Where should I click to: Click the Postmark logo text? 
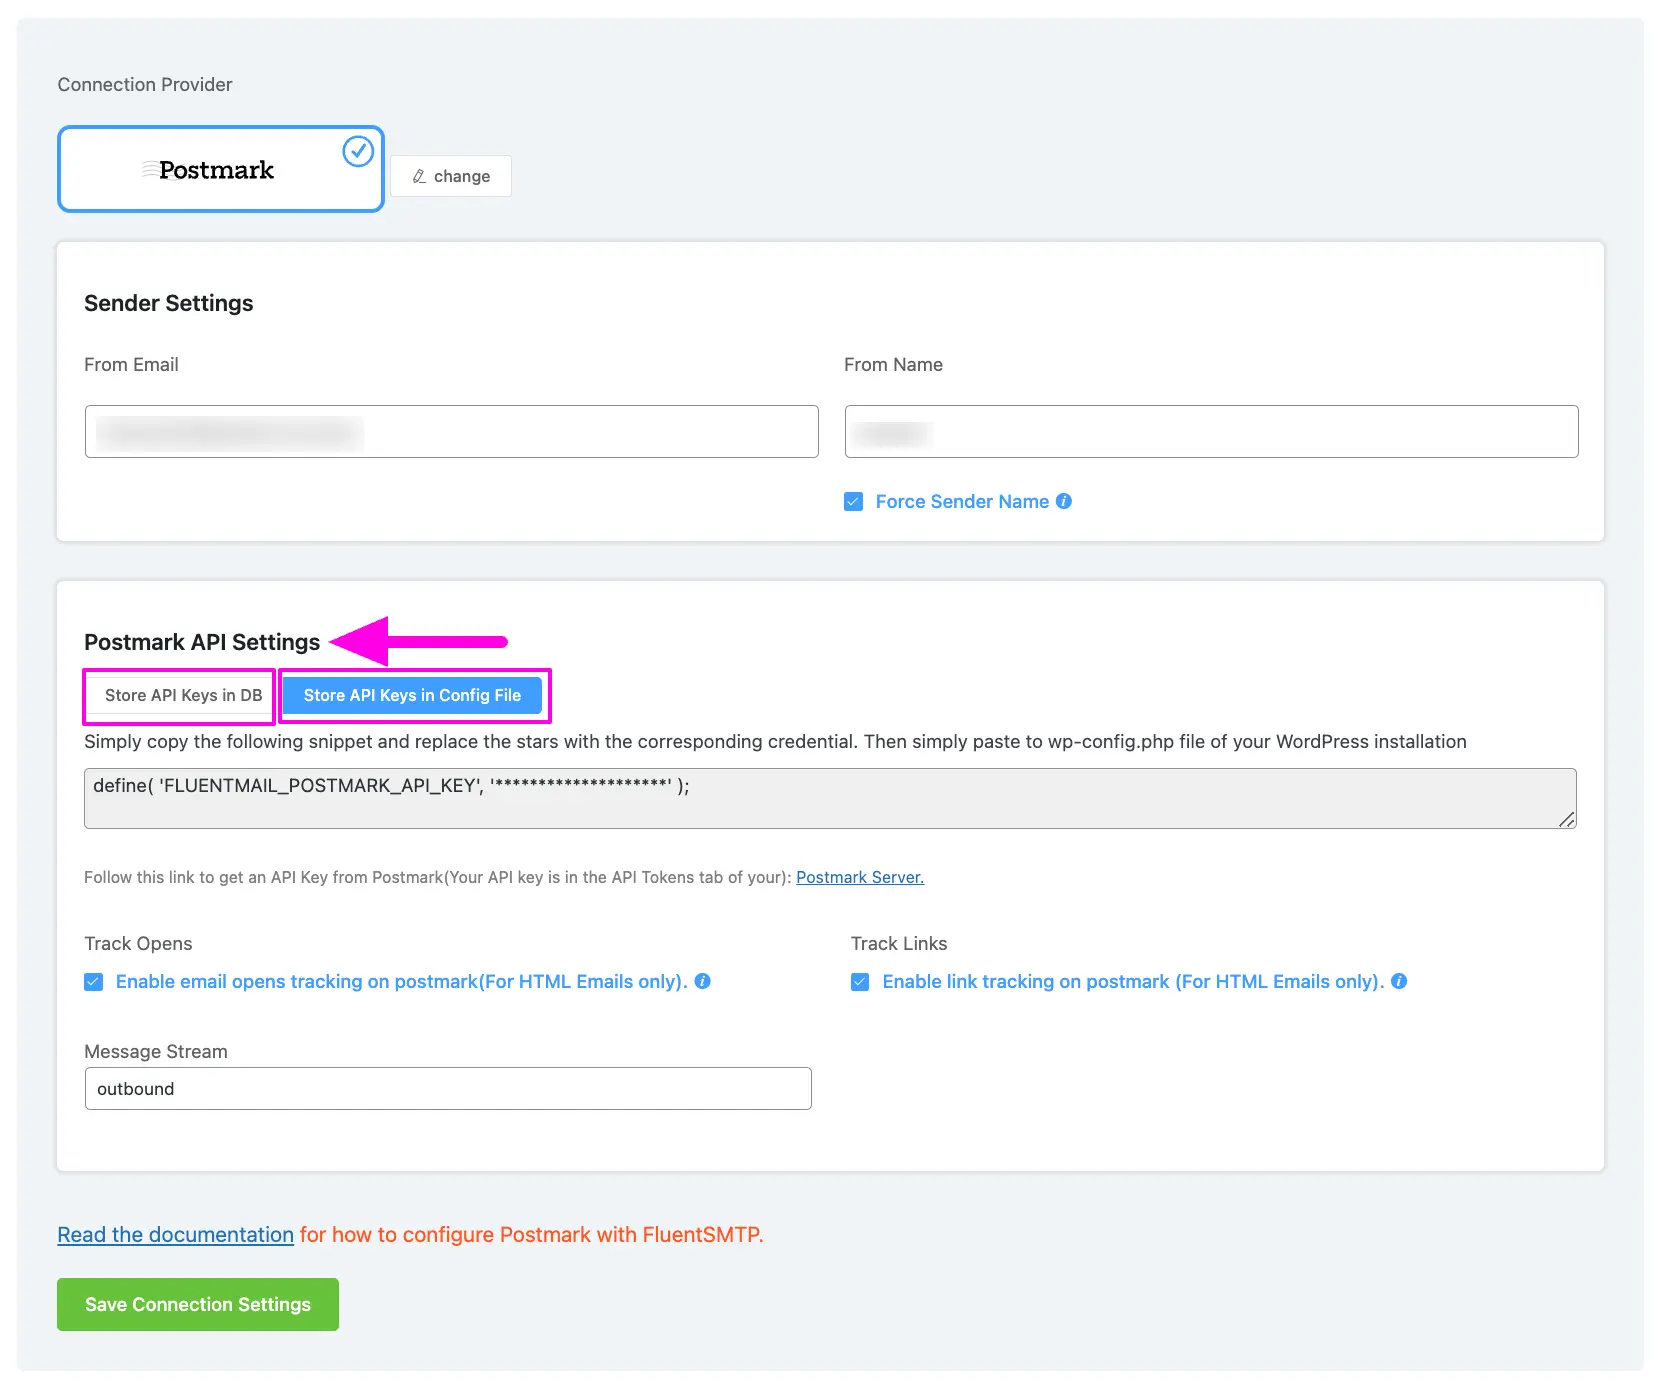216,170
